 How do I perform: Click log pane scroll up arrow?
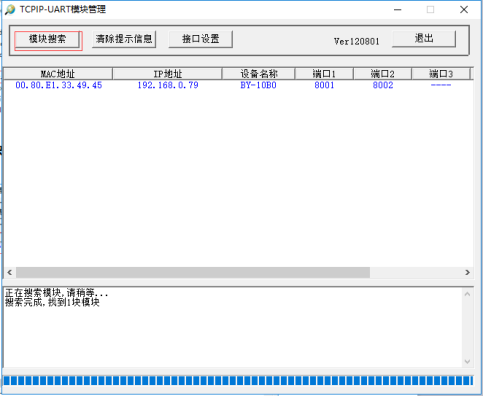click(x=467, y=294)
